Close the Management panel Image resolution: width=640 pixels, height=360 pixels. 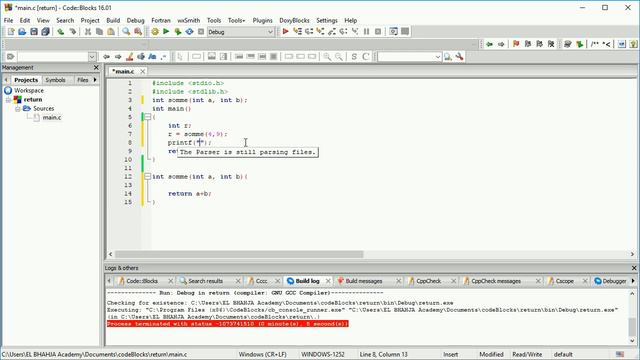[96, 67]
